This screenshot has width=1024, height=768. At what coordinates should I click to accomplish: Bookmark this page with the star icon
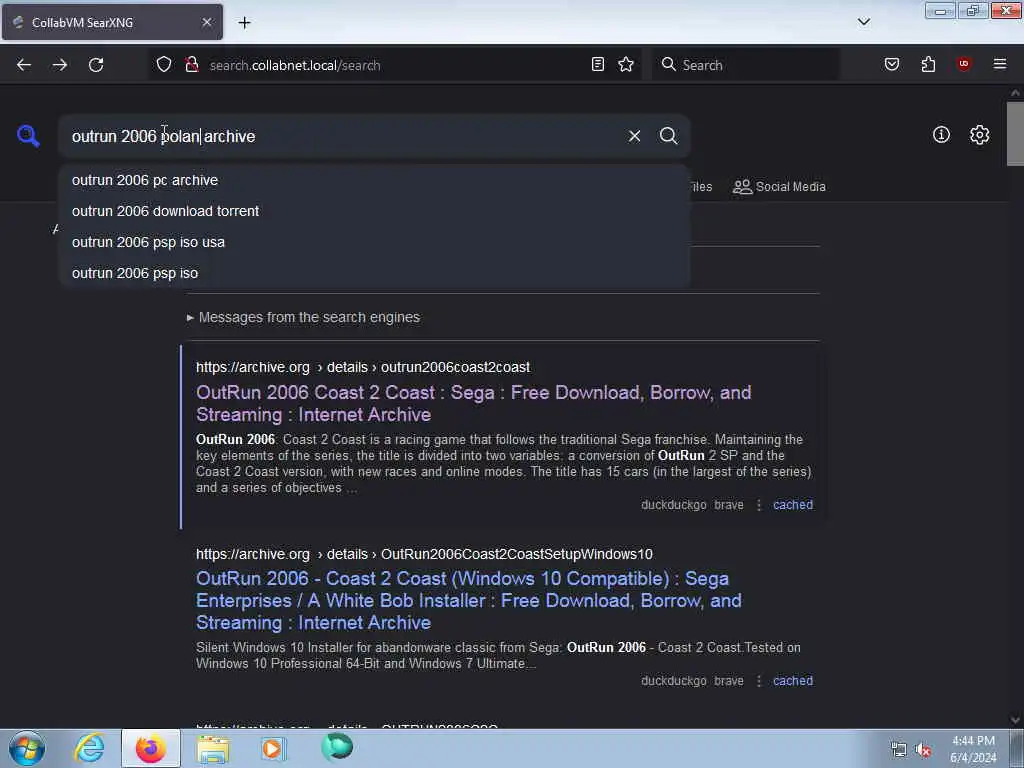pyautogui.click(x=626, y=64)
